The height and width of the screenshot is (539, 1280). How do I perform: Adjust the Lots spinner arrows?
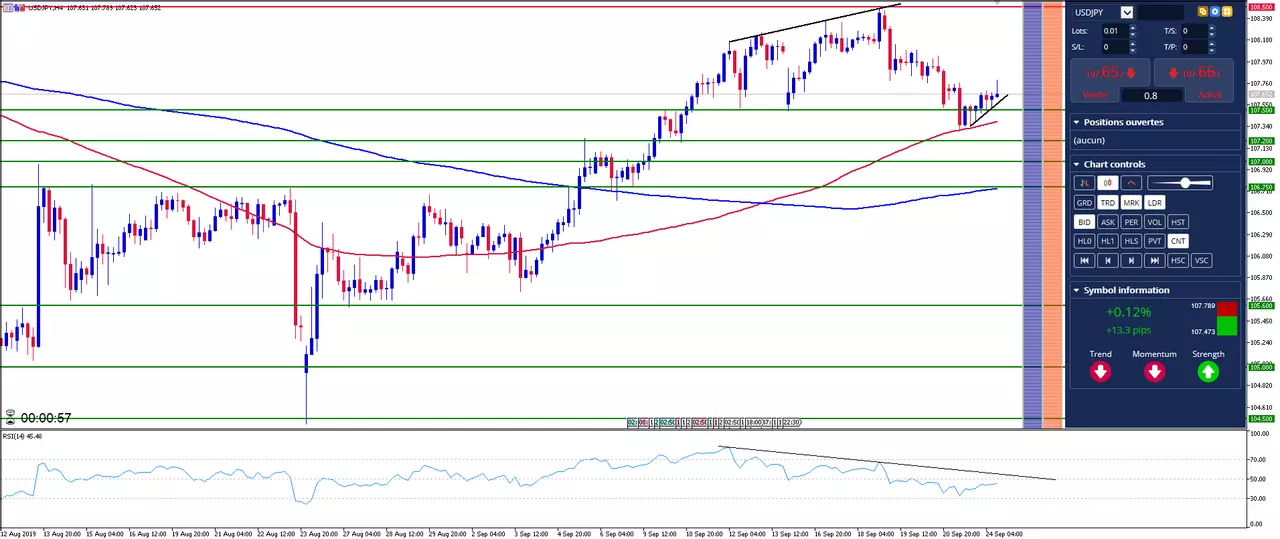click(x=1133, y=31)
